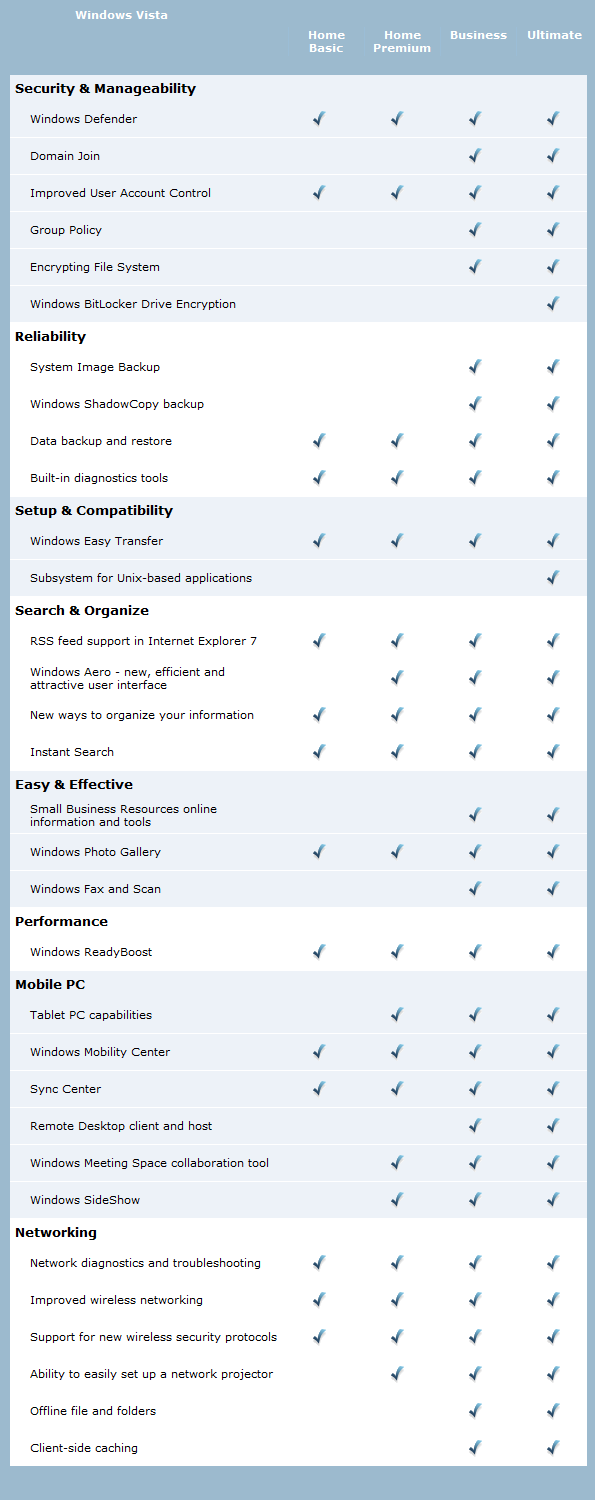Click Windows ReadyBoost checkmark under Home Basic
The image size is (595, 1500).
(x=319, y=952)
